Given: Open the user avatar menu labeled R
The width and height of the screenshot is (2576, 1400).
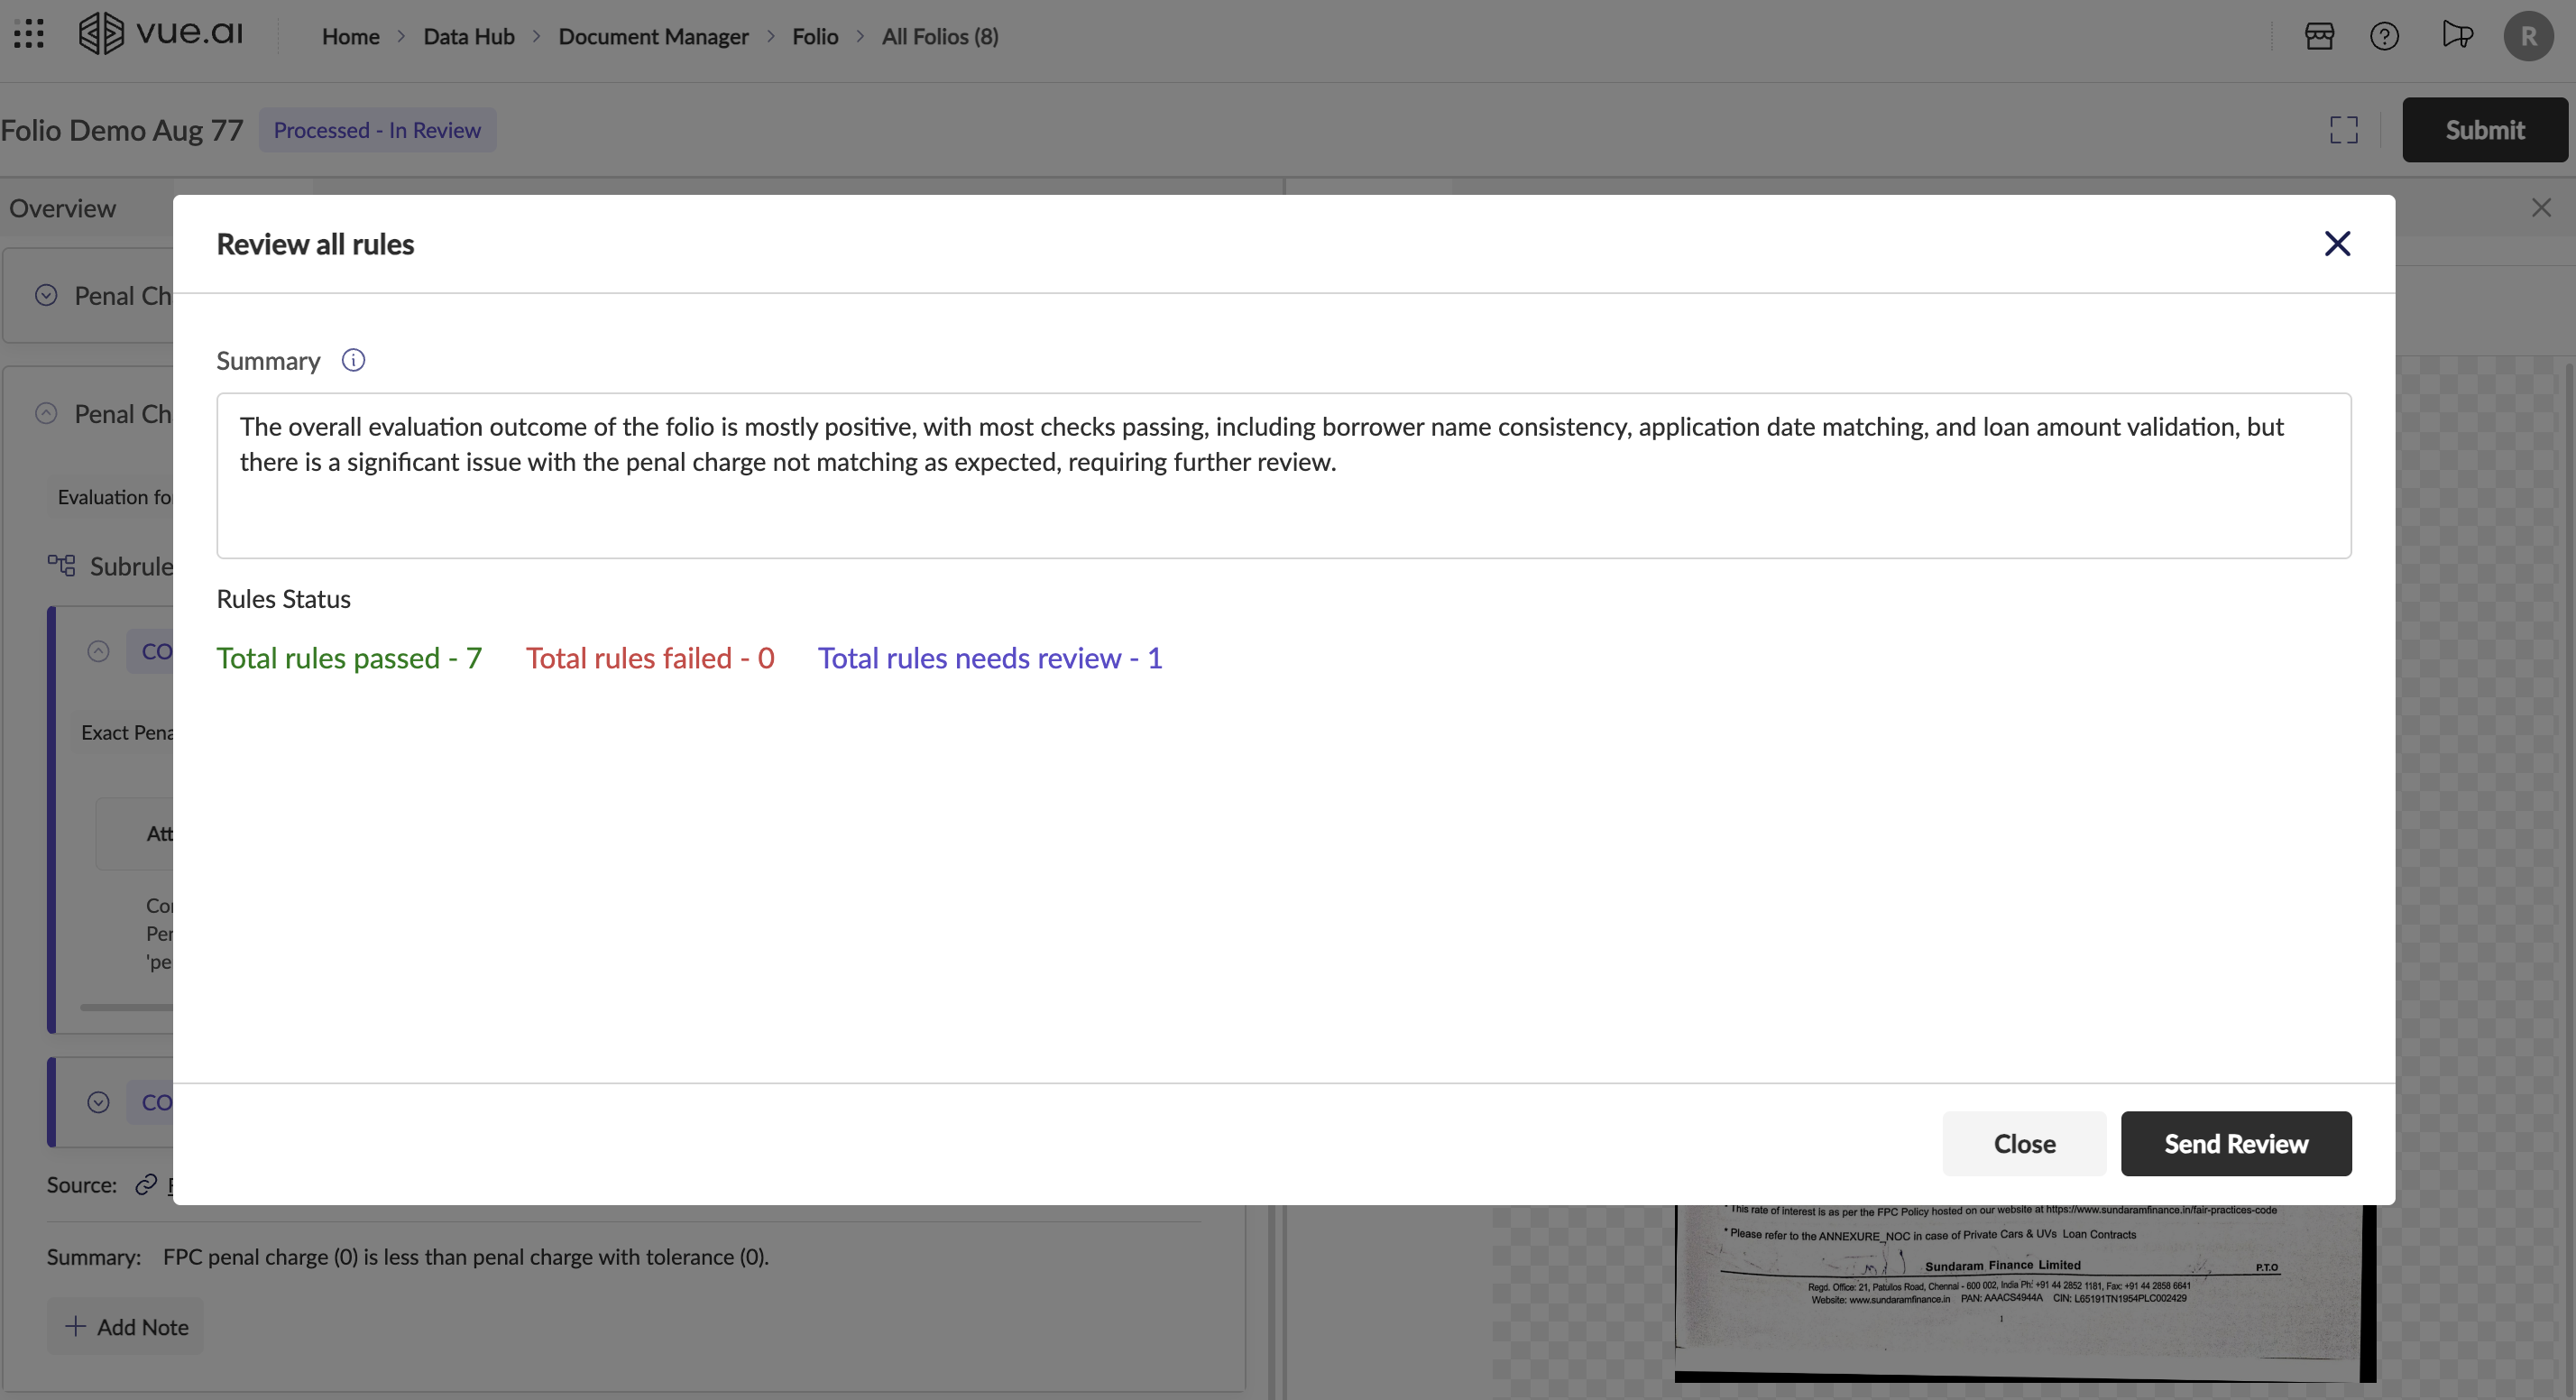Looking at the screenshot, I should [2529, 36].
